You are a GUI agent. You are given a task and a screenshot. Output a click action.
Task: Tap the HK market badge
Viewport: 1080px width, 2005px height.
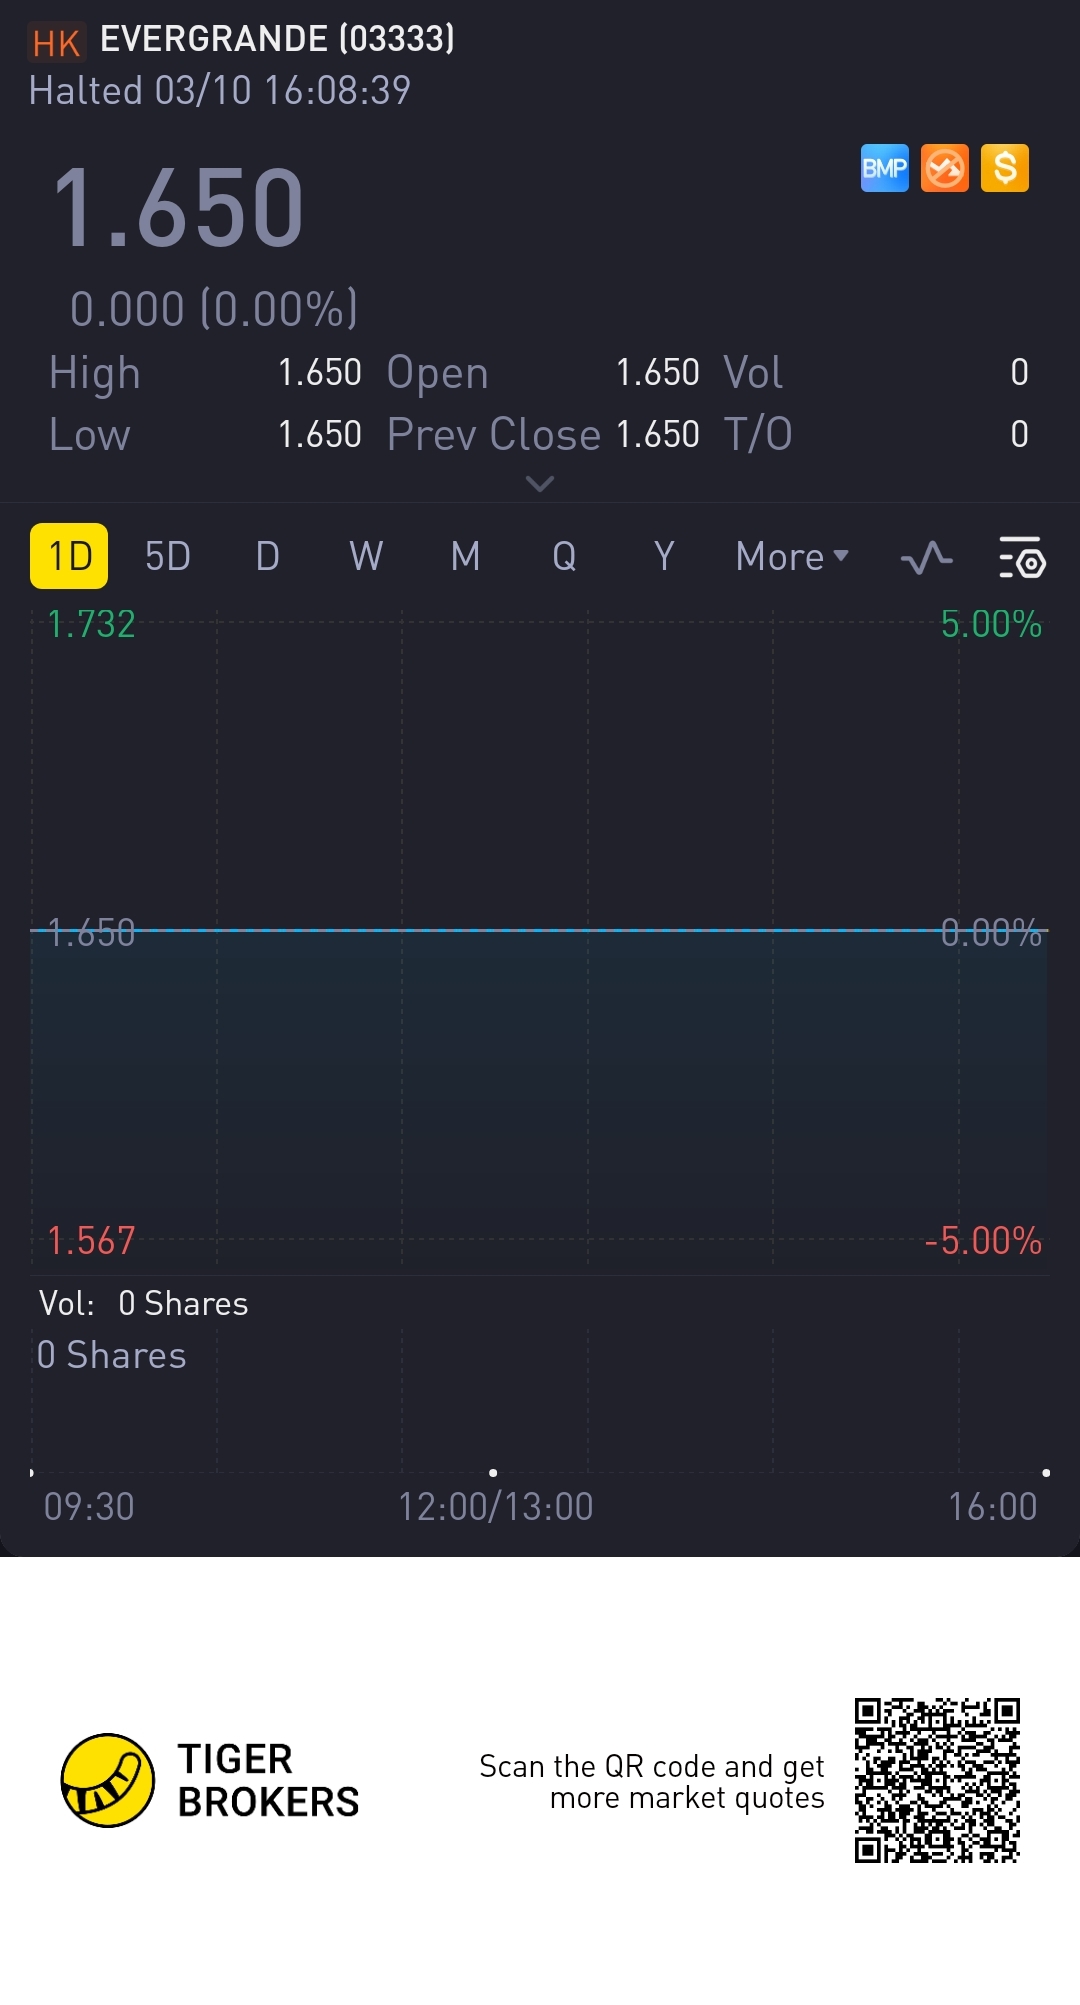(56, 43)
